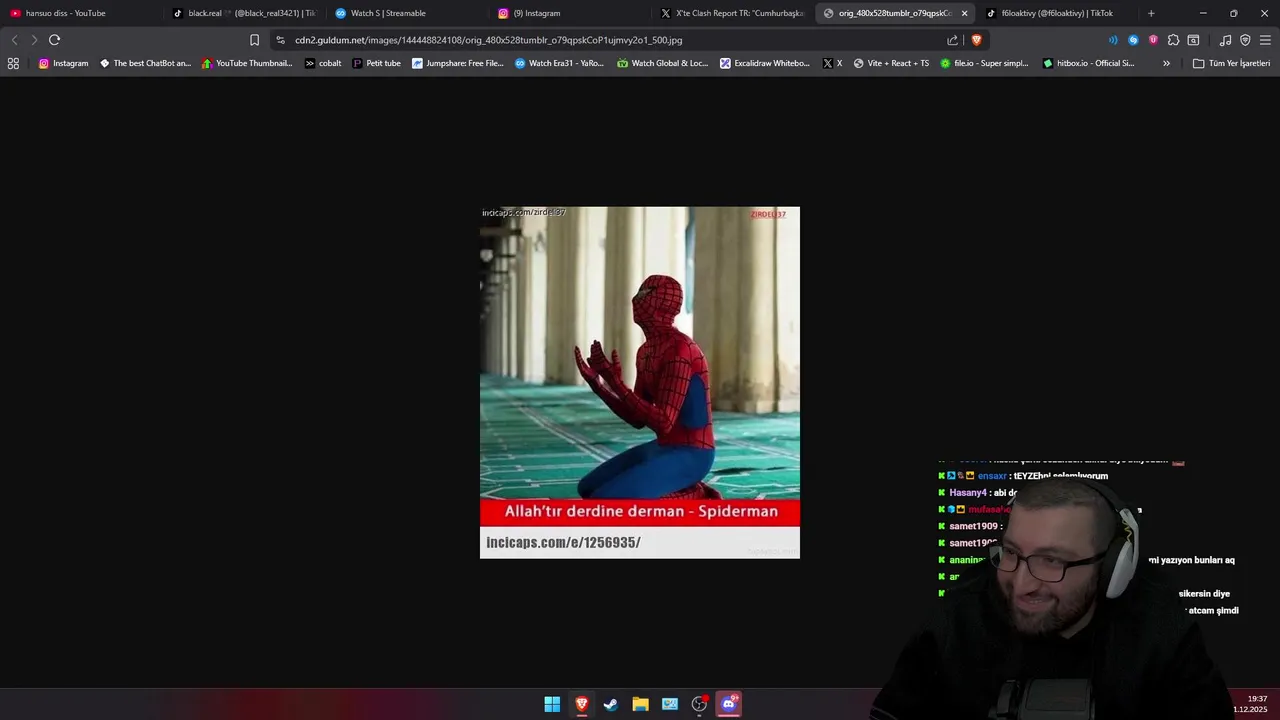Open the blue sound-wave extension icon
The image size is (1280, 720).
(x=1113, y=40)
